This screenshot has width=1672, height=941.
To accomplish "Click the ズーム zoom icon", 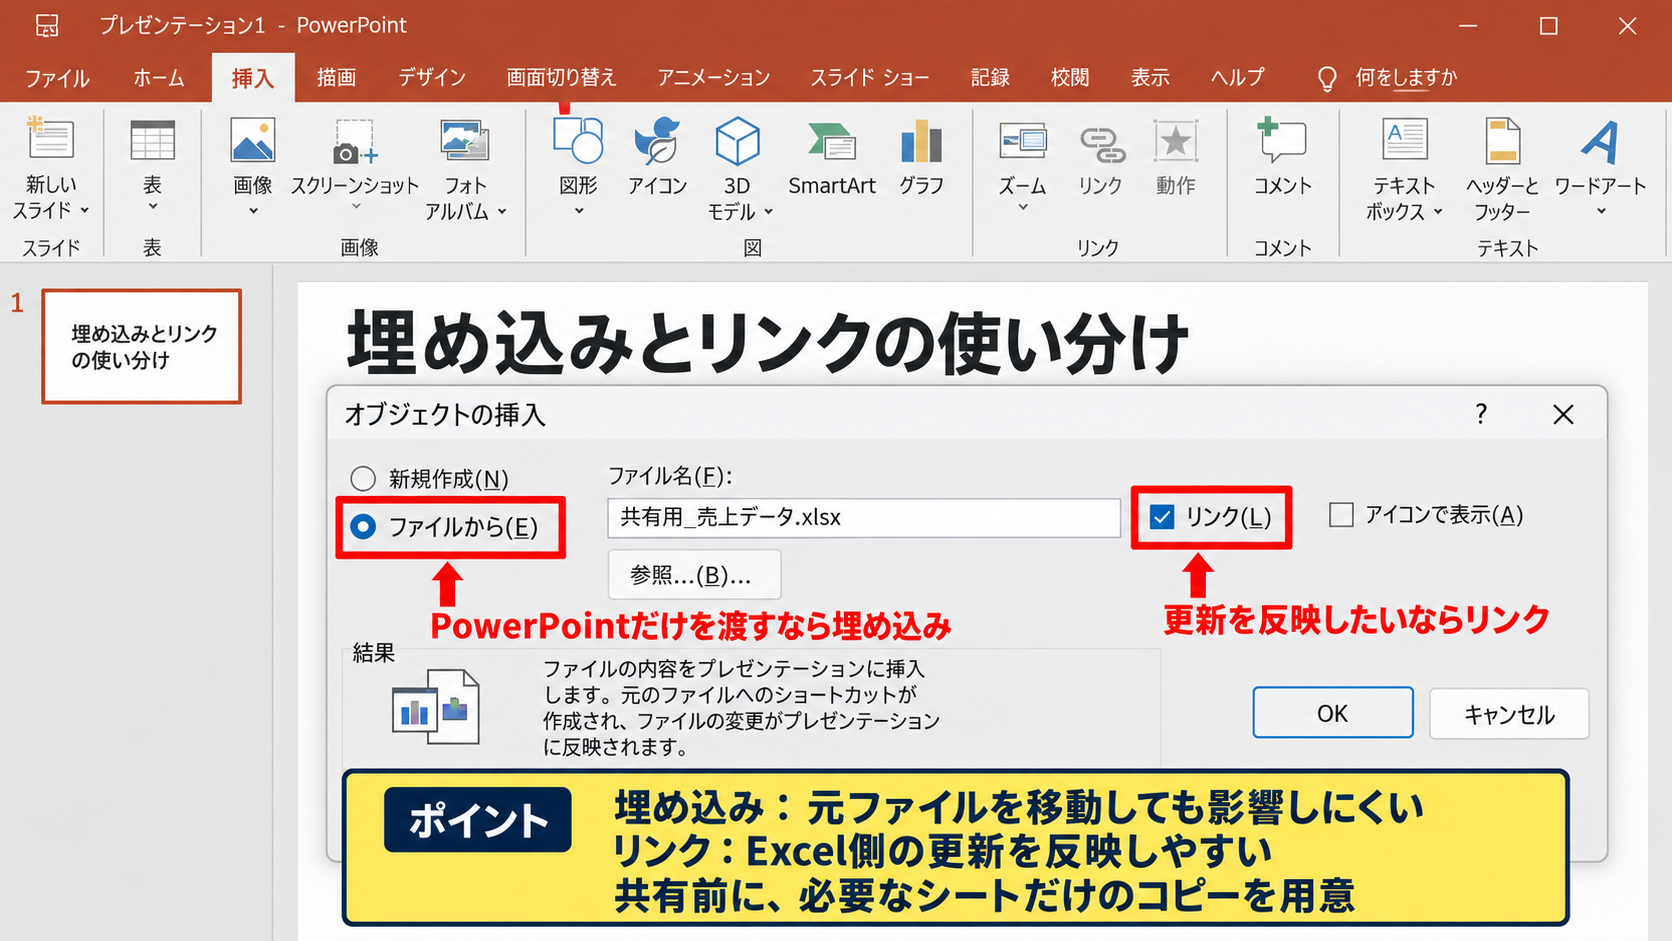I will pyautogui.click(x=1023, y=141).
